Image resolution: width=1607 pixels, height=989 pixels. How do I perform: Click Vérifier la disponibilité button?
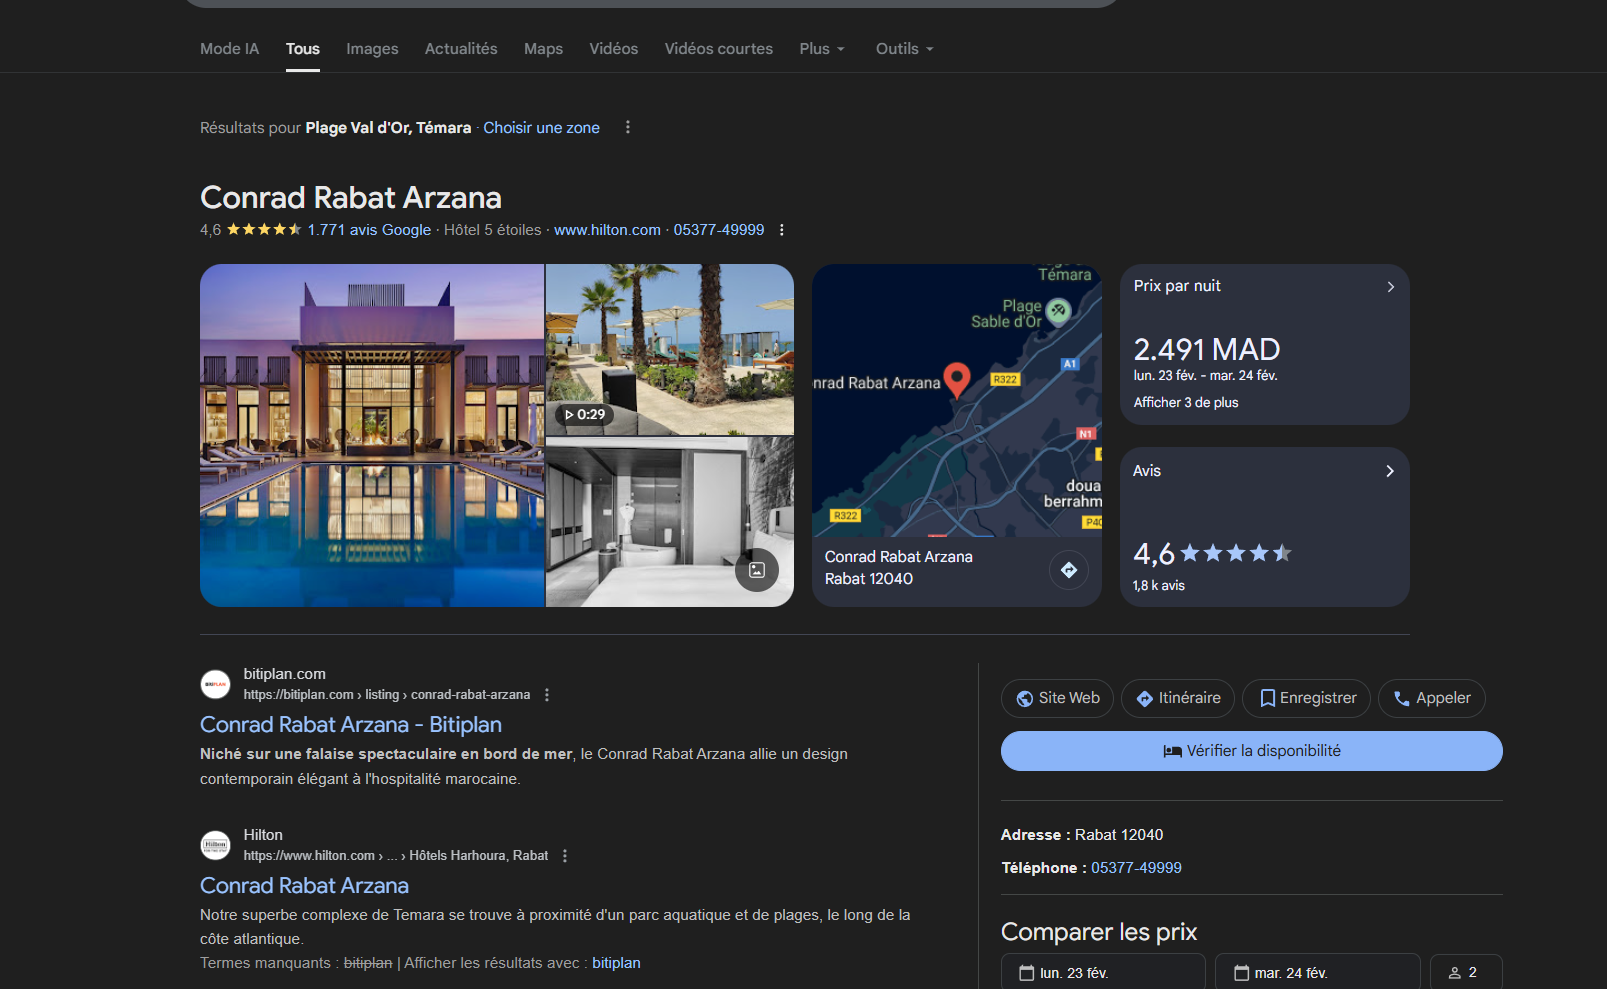coord(1251,751)
